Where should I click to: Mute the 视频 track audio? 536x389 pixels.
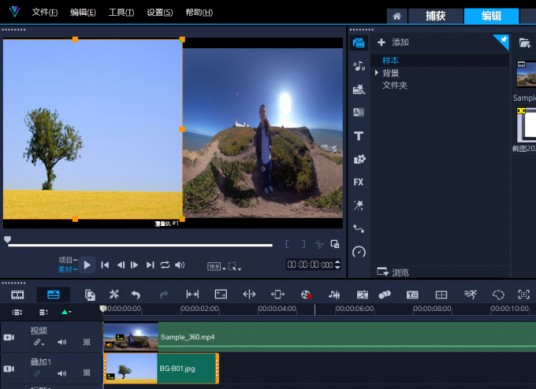tap(62, 342)
